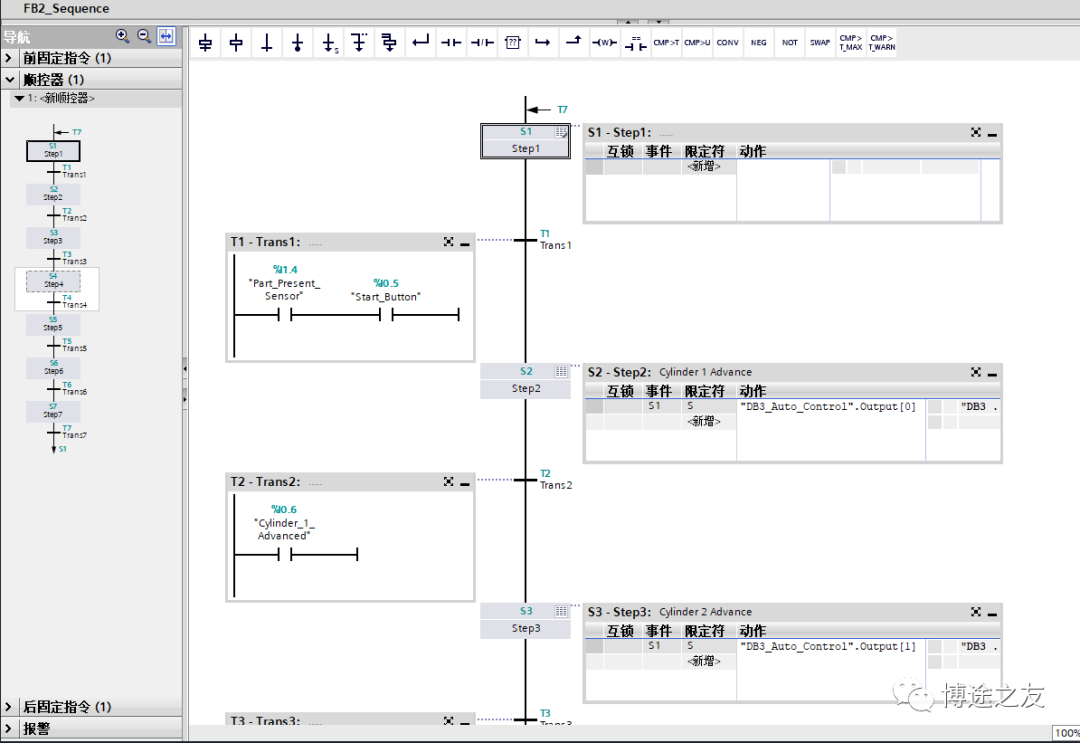Click step S1 Step1 box in editor

[x=526, y=140]
